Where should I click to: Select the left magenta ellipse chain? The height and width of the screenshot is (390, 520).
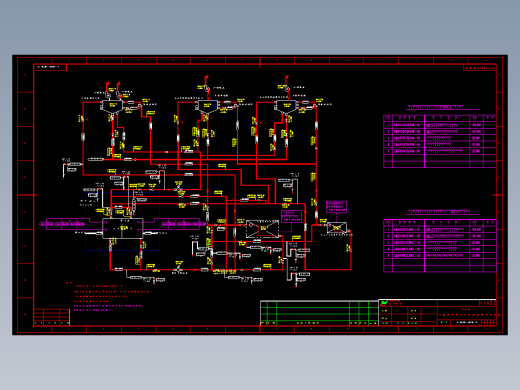click(x=62, y=224)
